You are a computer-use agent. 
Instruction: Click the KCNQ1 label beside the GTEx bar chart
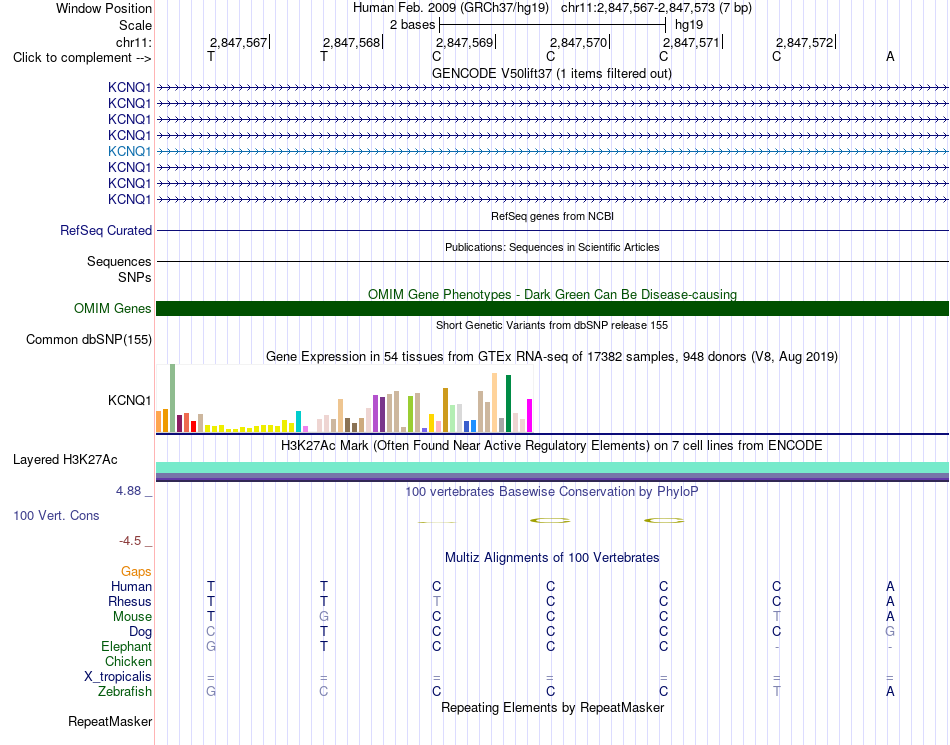coord(129,400)
